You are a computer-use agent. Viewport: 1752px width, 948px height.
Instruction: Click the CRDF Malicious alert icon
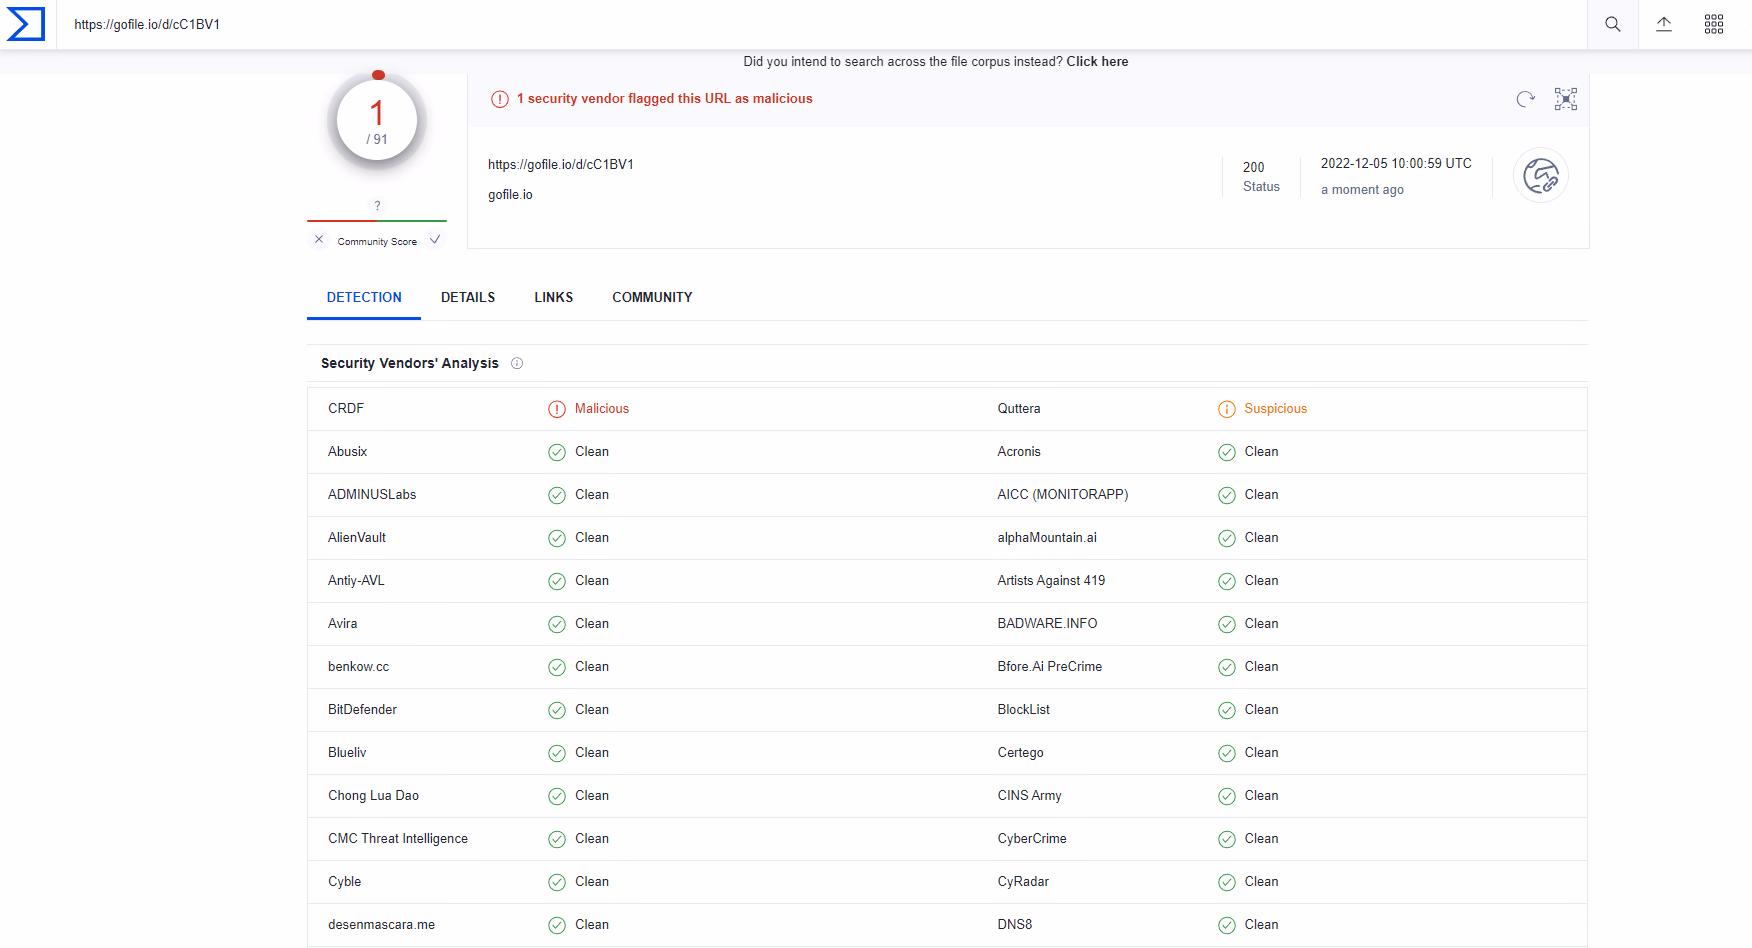557,409
